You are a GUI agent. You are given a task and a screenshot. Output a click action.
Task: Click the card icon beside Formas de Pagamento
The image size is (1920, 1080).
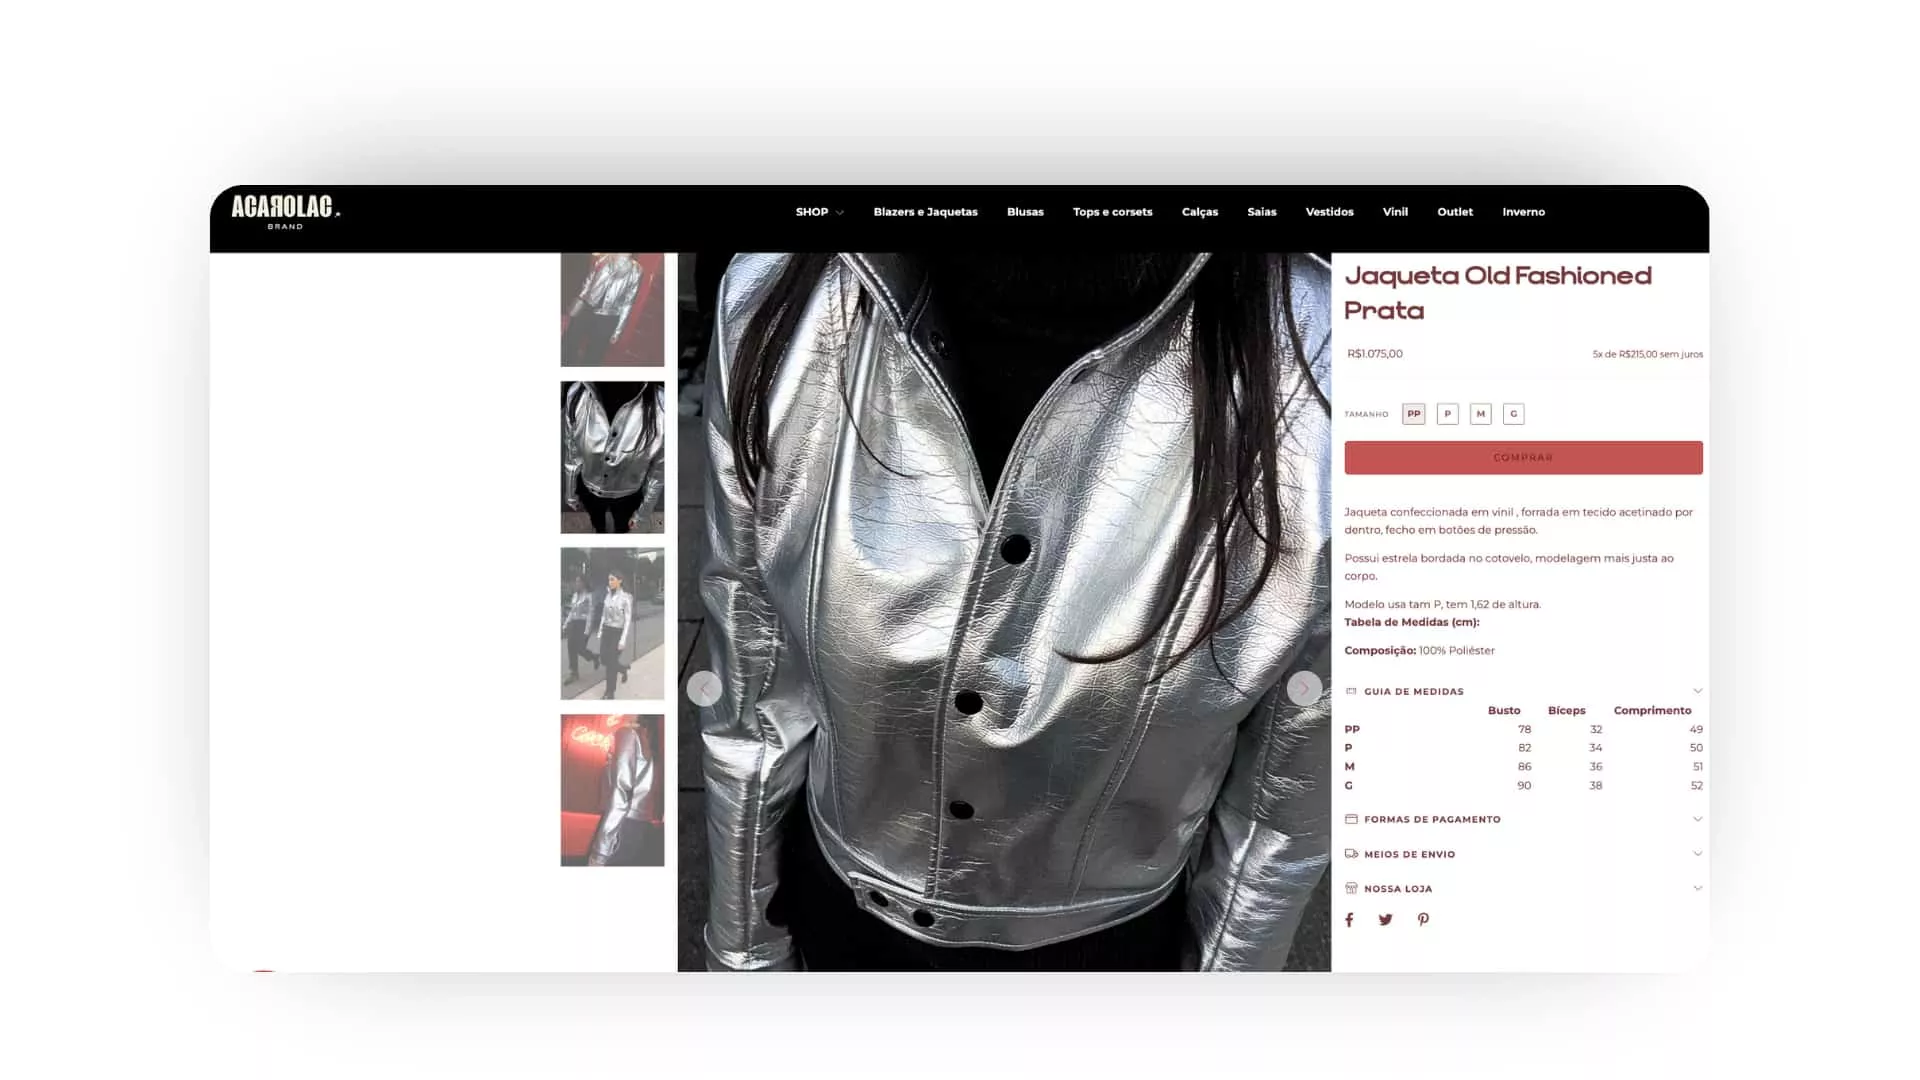coord(1352,819)
